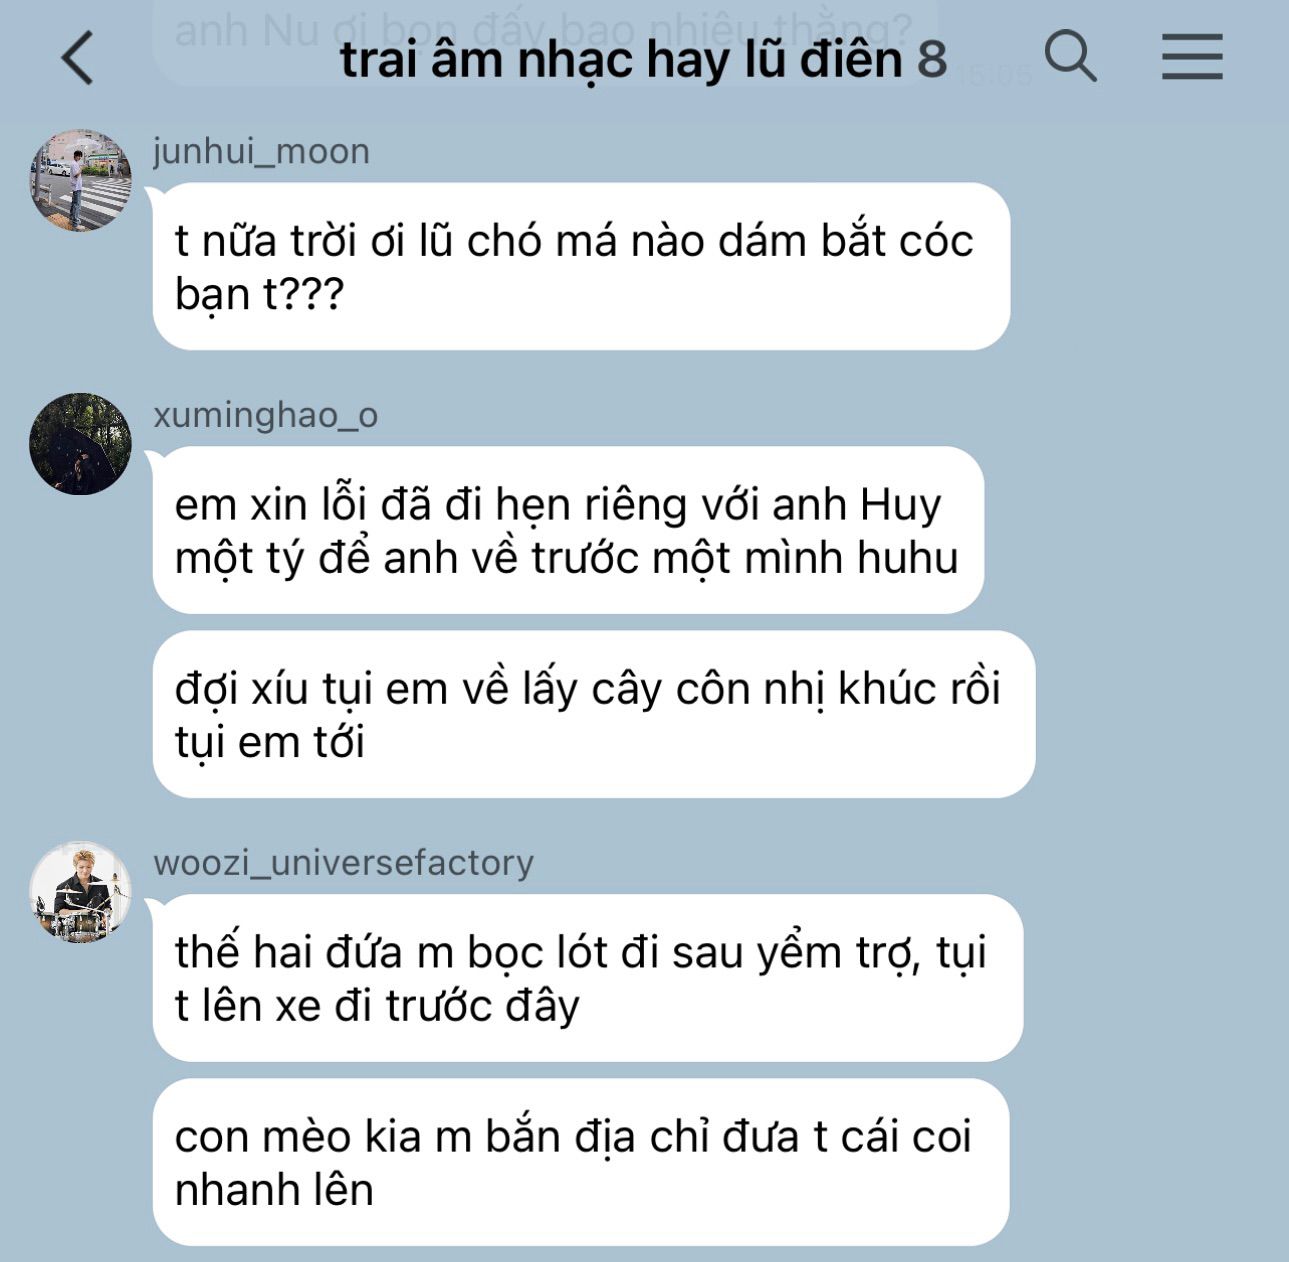
Task: Tap xuminghao_o's profile avatar
Action: pyautogui.click(x=81, y=444)
